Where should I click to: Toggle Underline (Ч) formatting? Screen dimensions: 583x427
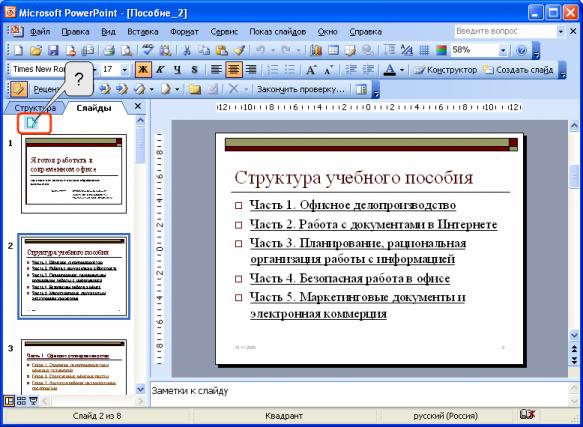click(x=177, y=70)
